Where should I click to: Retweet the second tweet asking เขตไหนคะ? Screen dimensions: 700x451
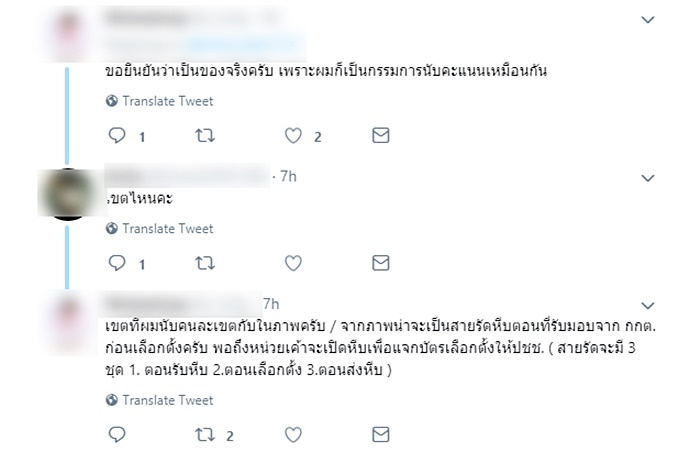tap(205, 264)
